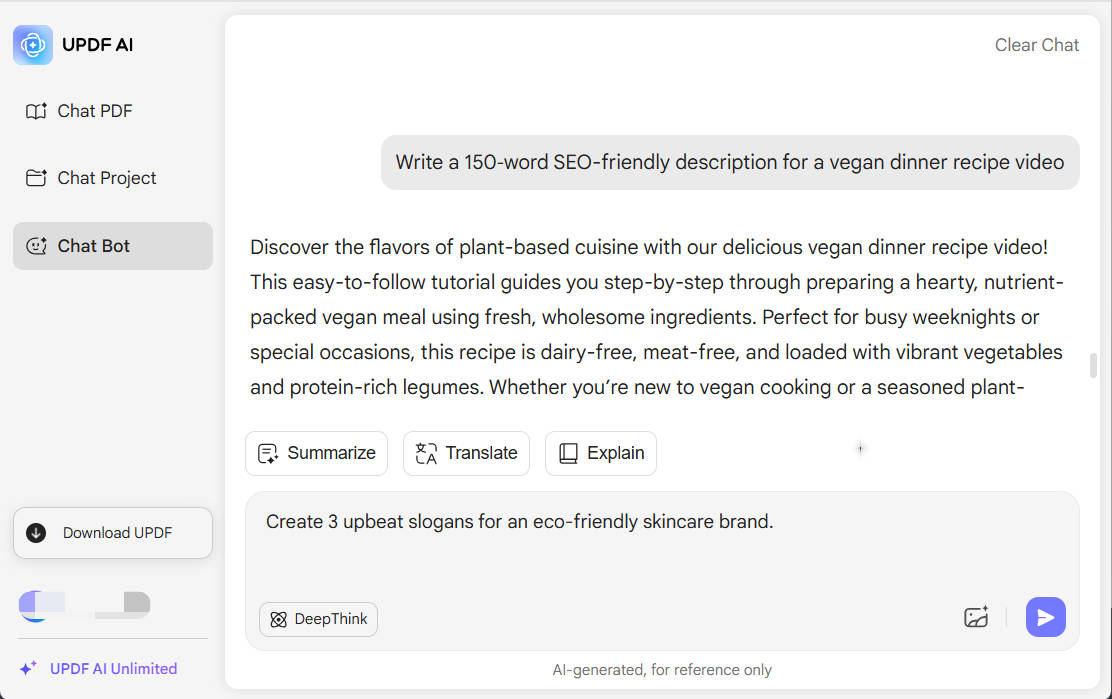1112x699 pixels.
Task: Choose the Explain prompt
Action: 601,453
